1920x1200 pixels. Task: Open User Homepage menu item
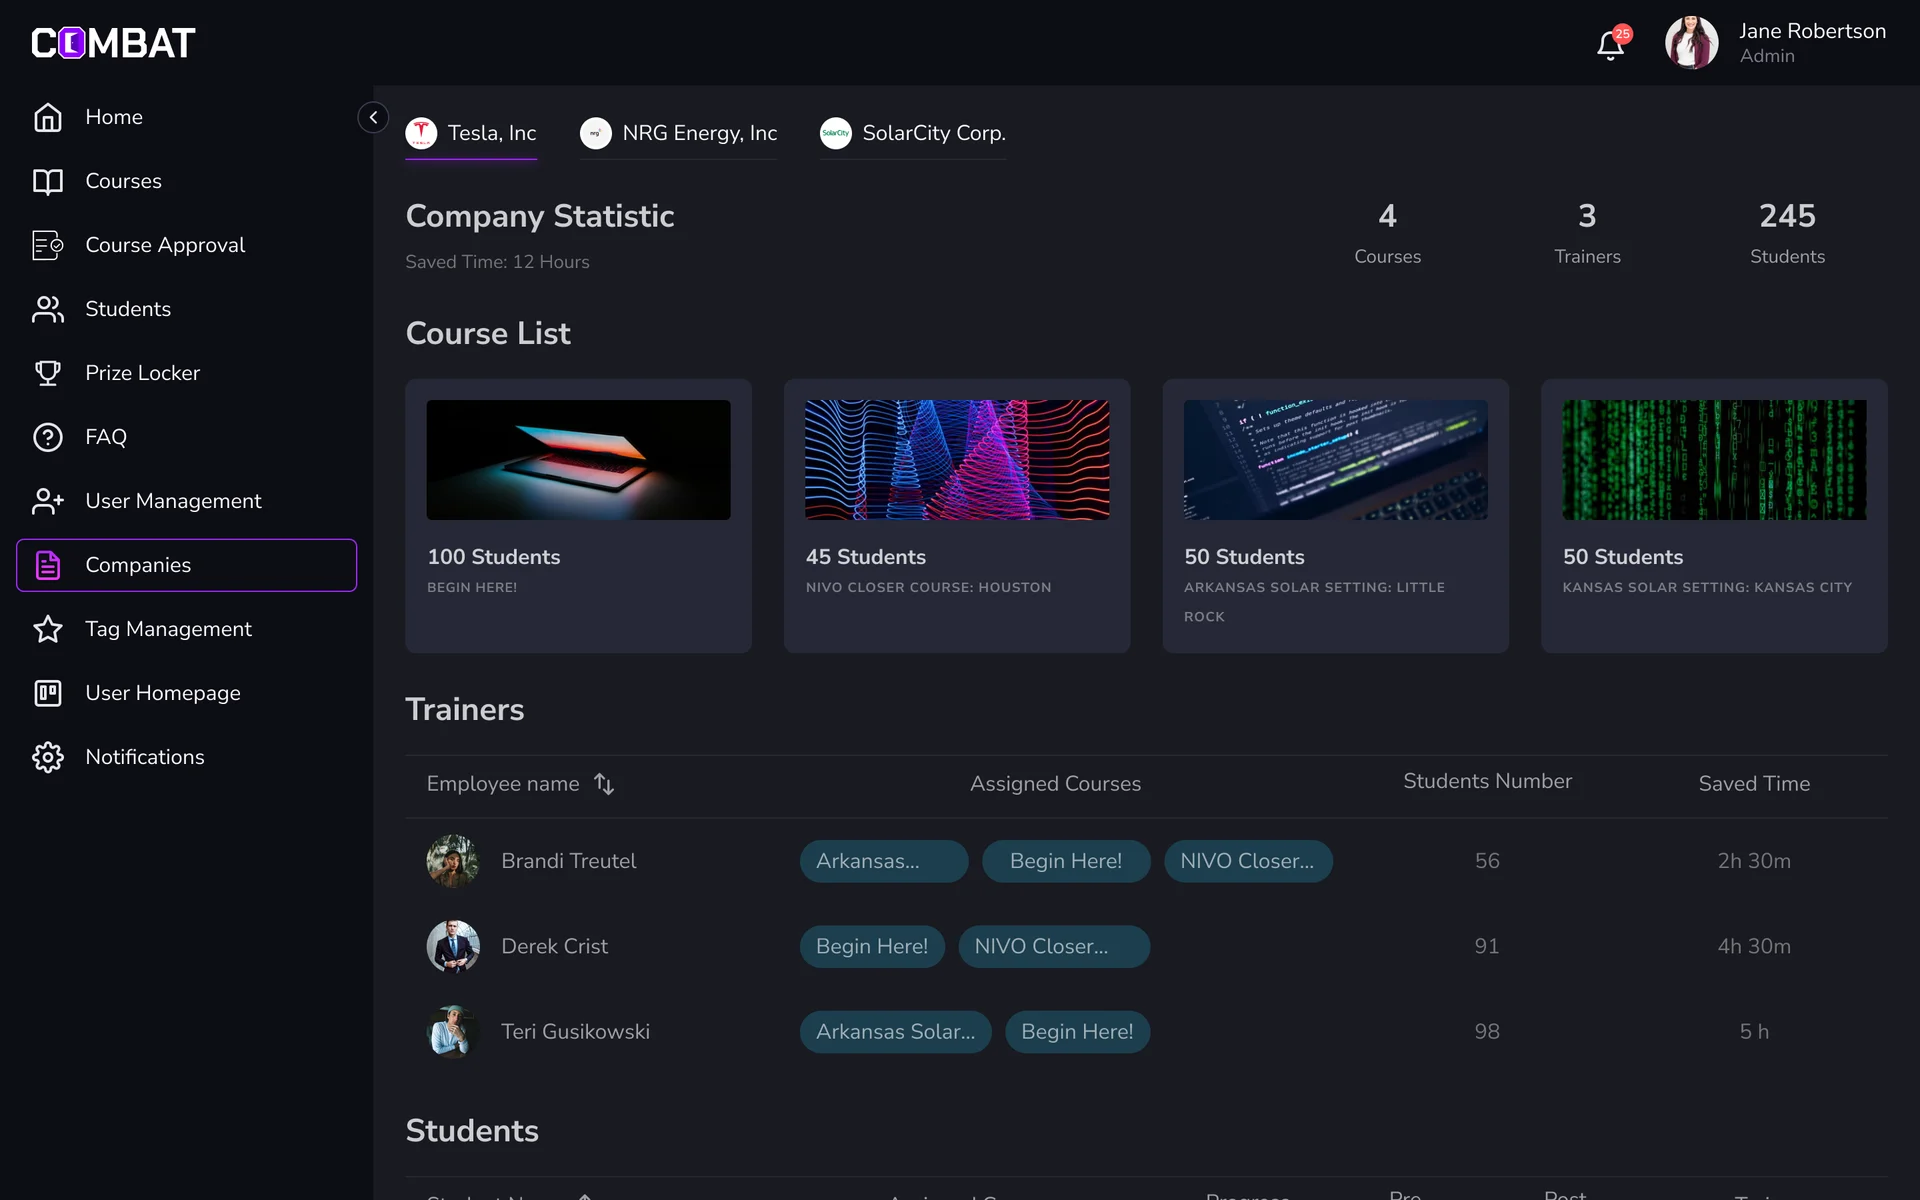pyautogui.click(x=186, y=693)
